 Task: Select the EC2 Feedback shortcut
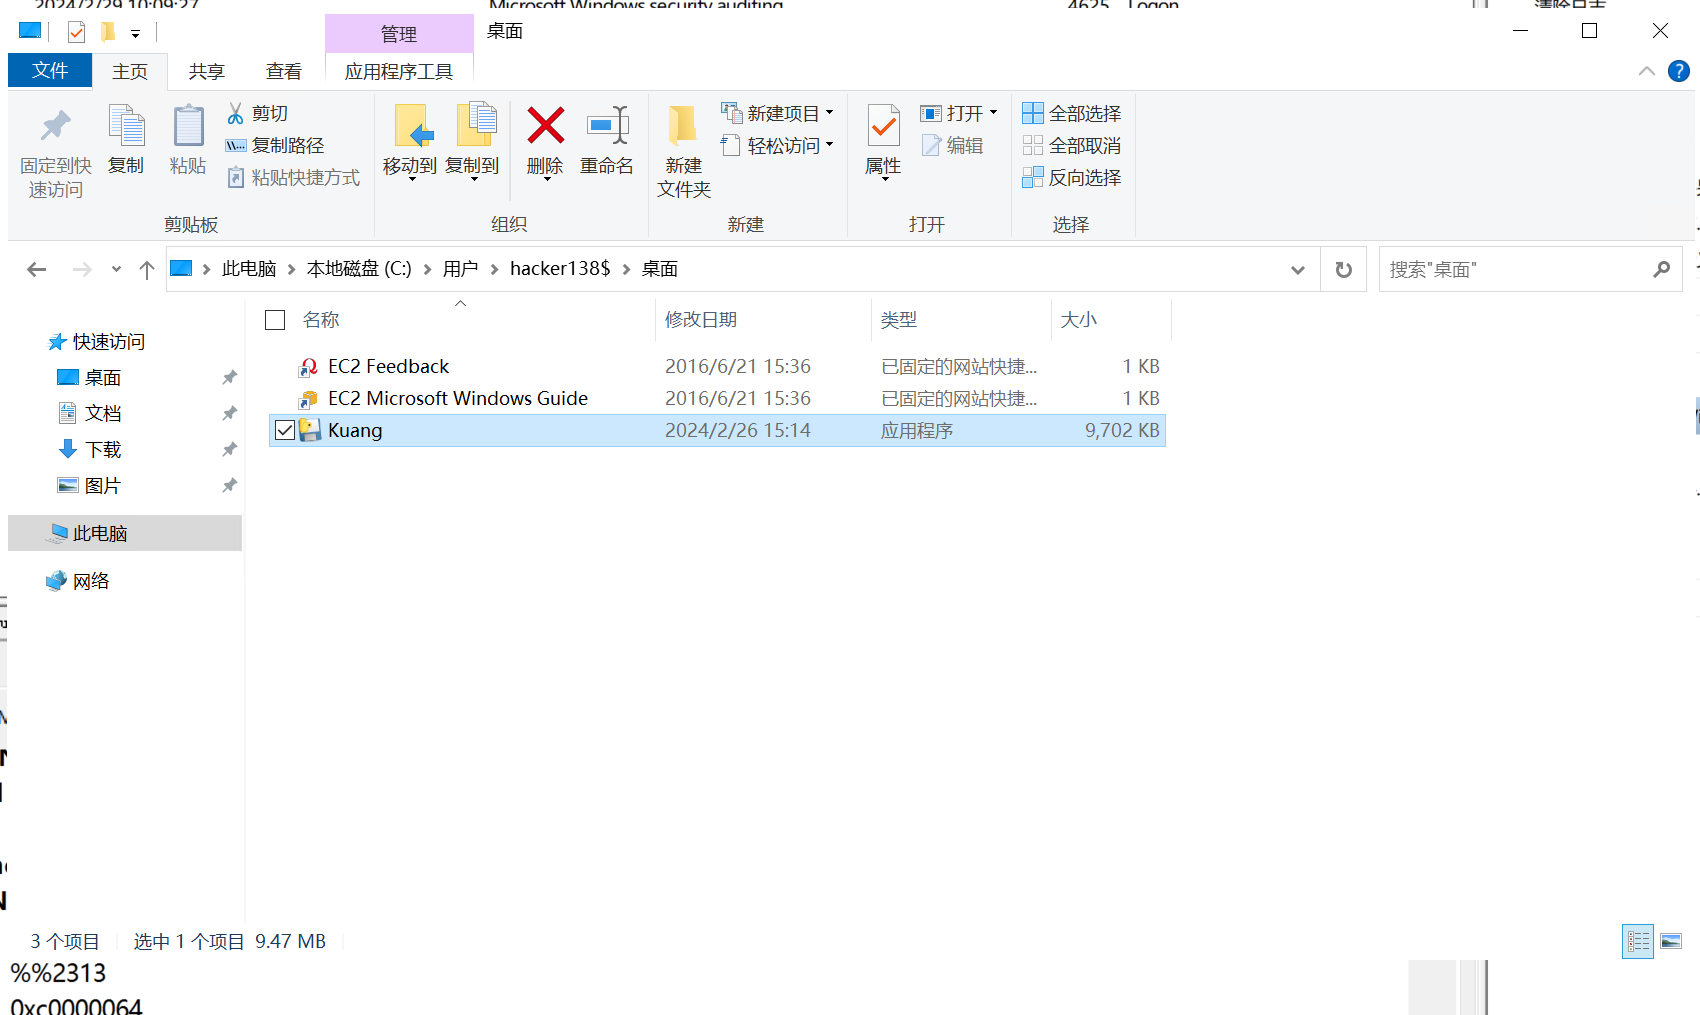click(x=718, y=366)
